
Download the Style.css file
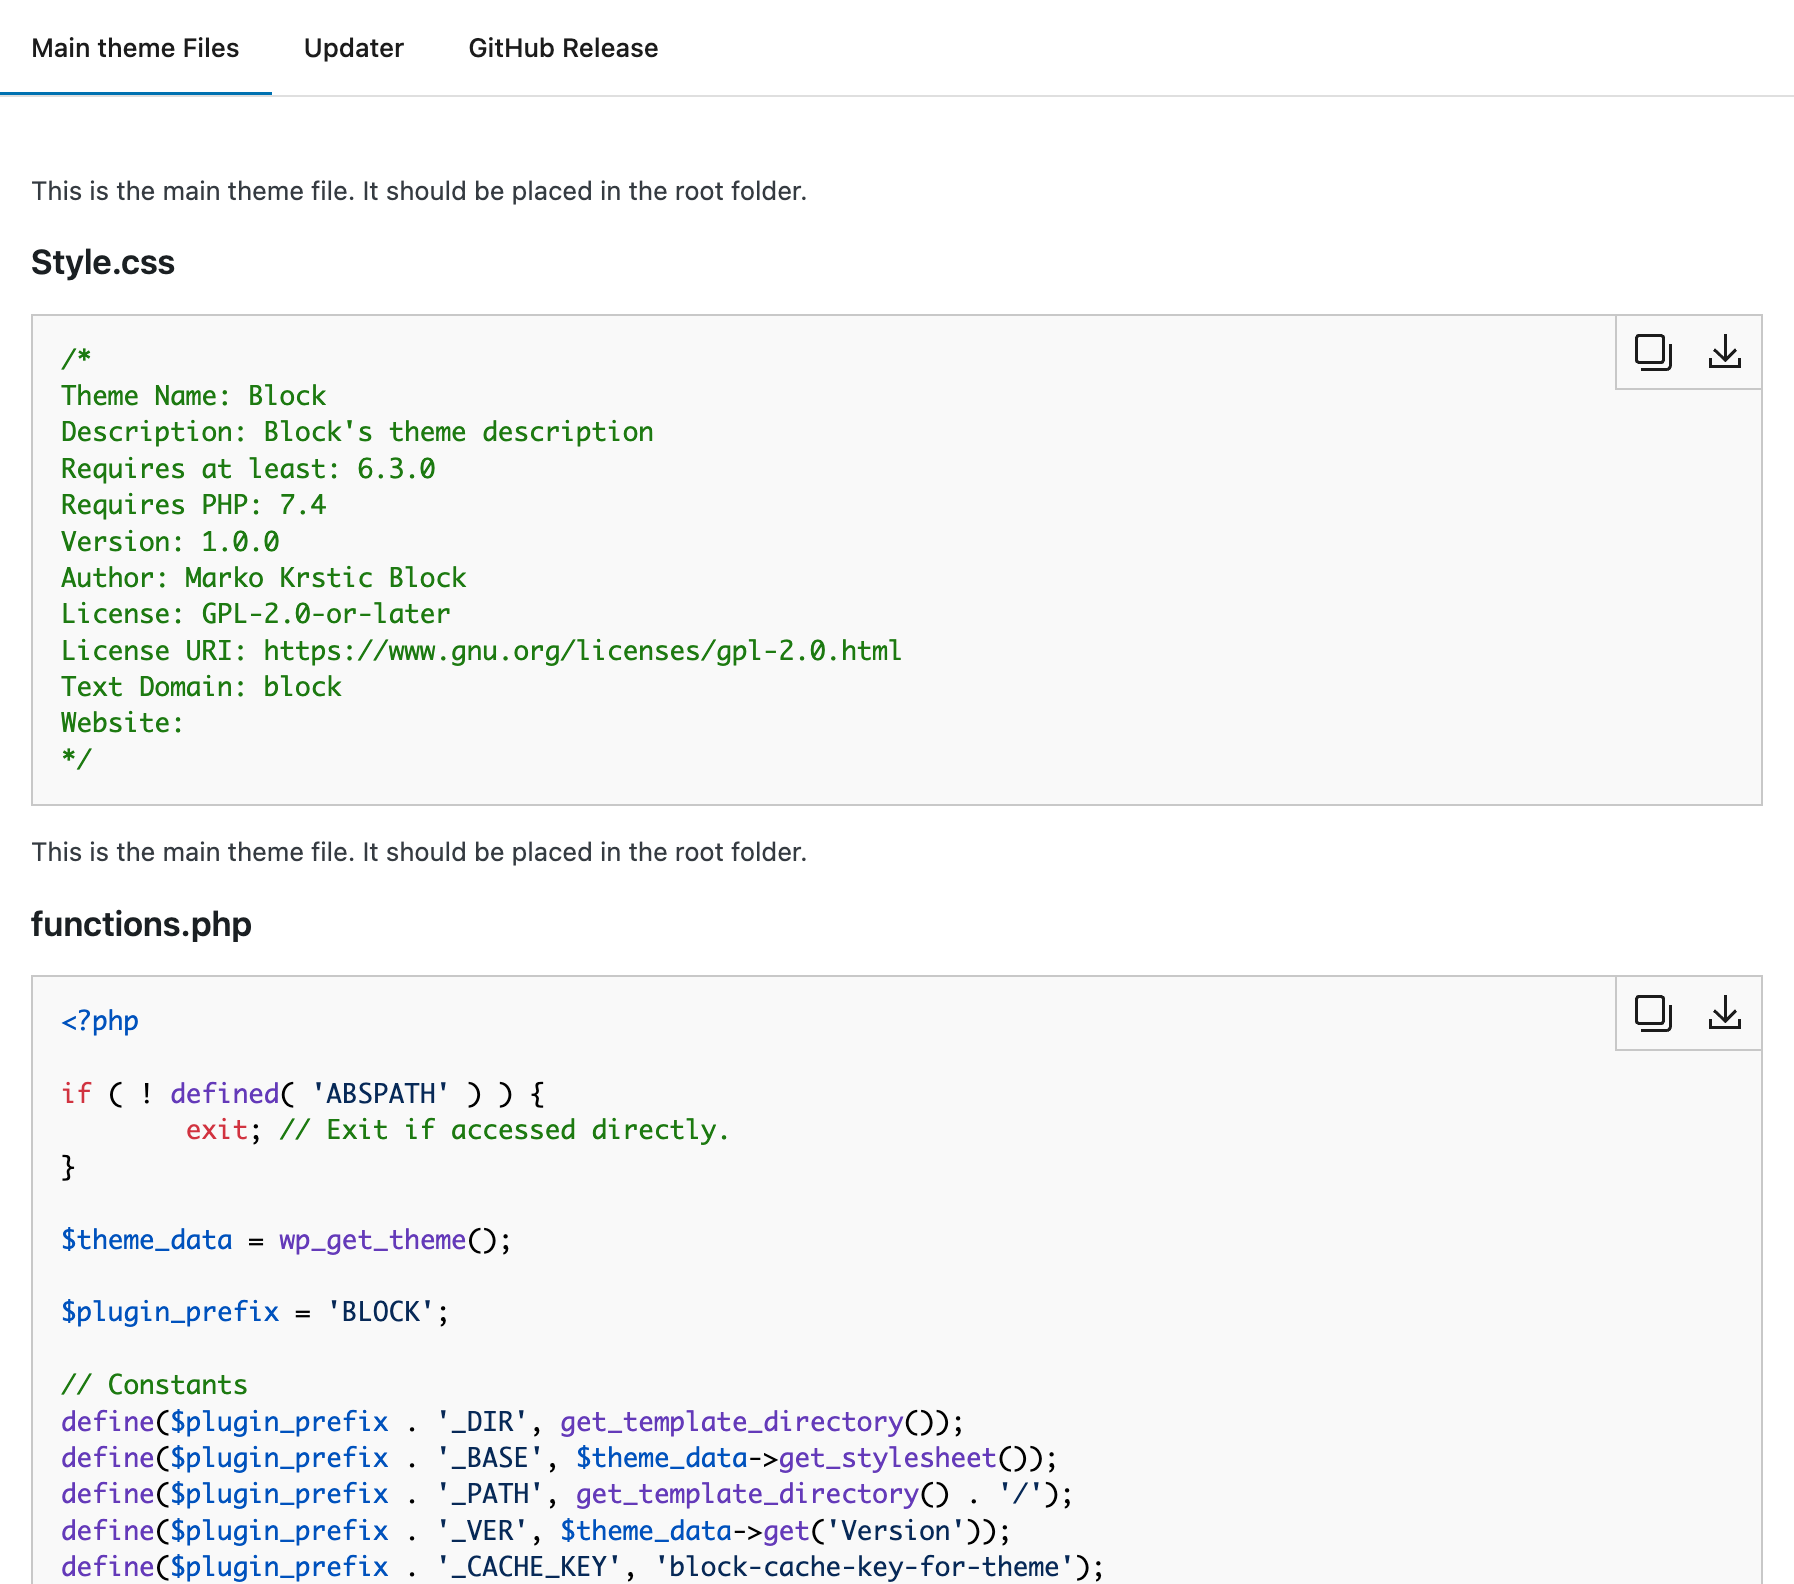[1725, 352]
